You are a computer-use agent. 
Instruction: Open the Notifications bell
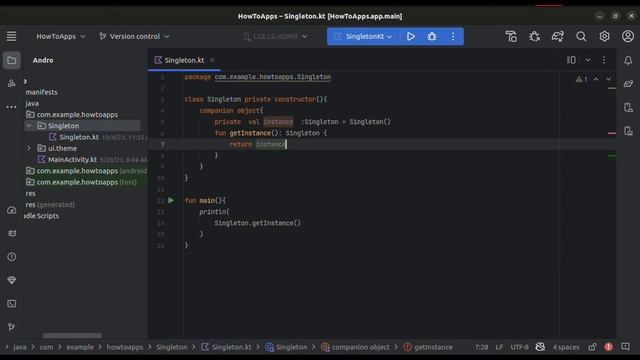(628, 60)
